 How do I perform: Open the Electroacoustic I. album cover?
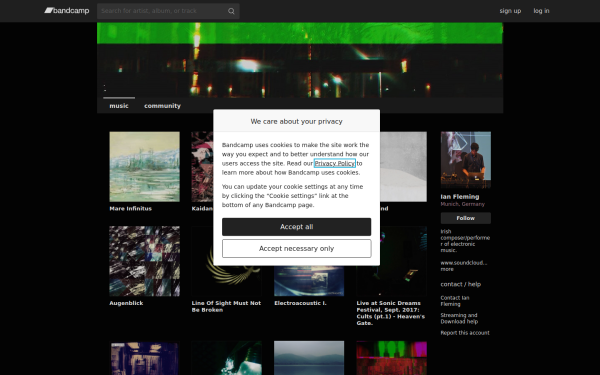[309, 281]
